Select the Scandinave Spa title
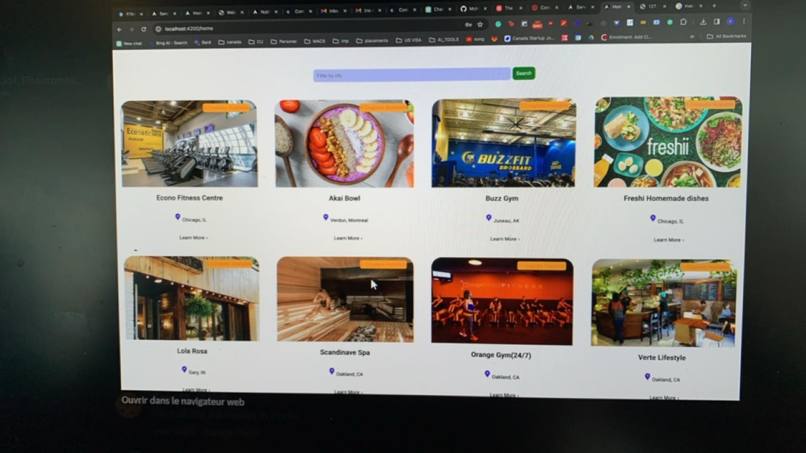 pos(345,353)
